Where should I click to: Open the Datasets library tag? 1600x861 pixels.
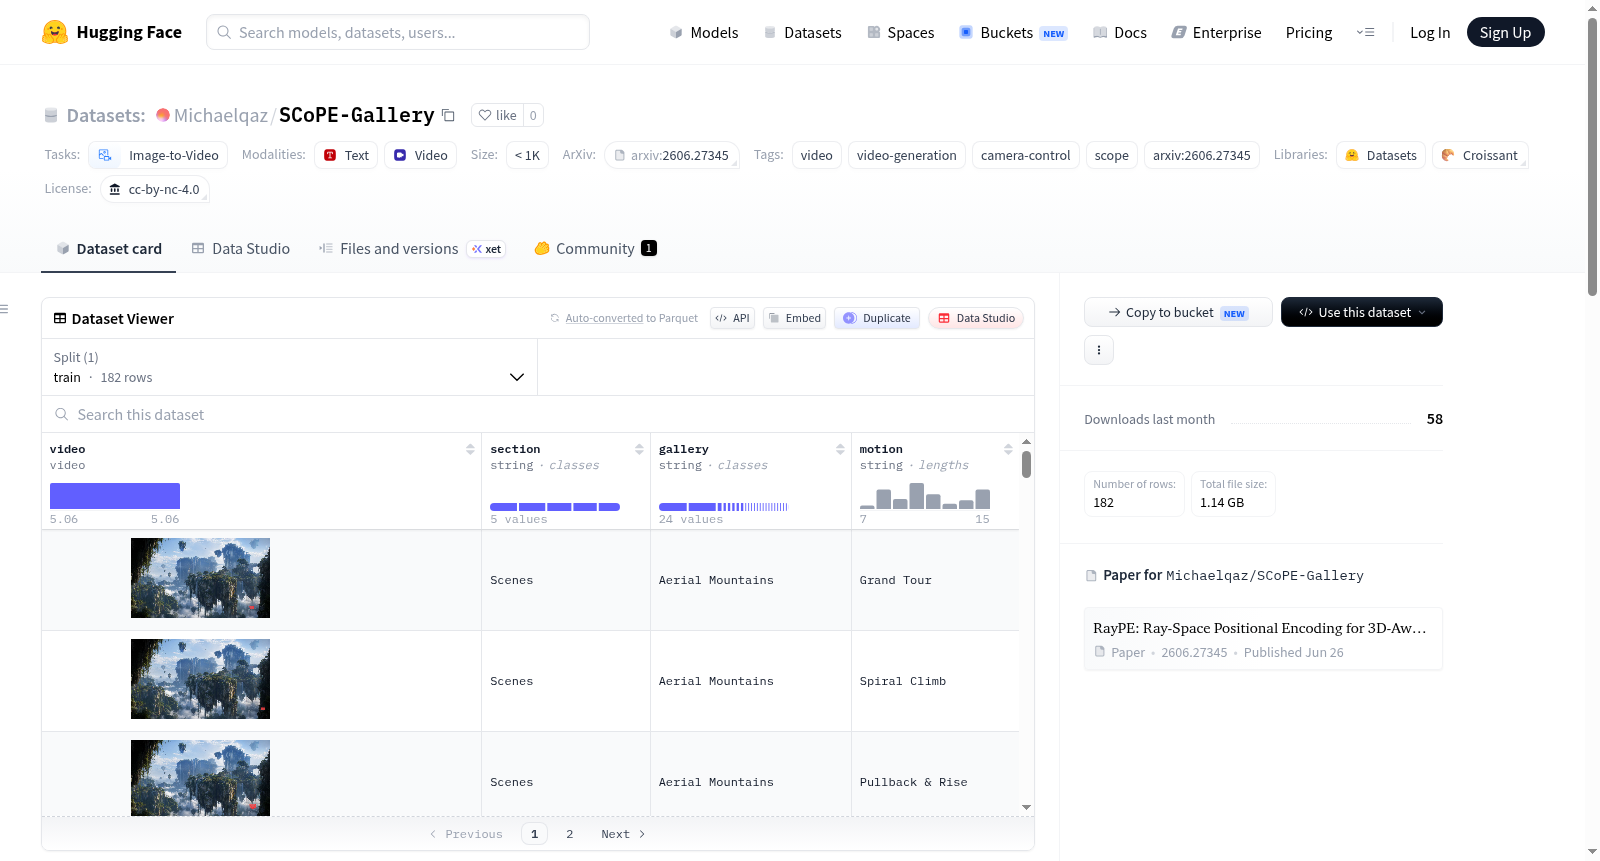tap(1381, 155)
